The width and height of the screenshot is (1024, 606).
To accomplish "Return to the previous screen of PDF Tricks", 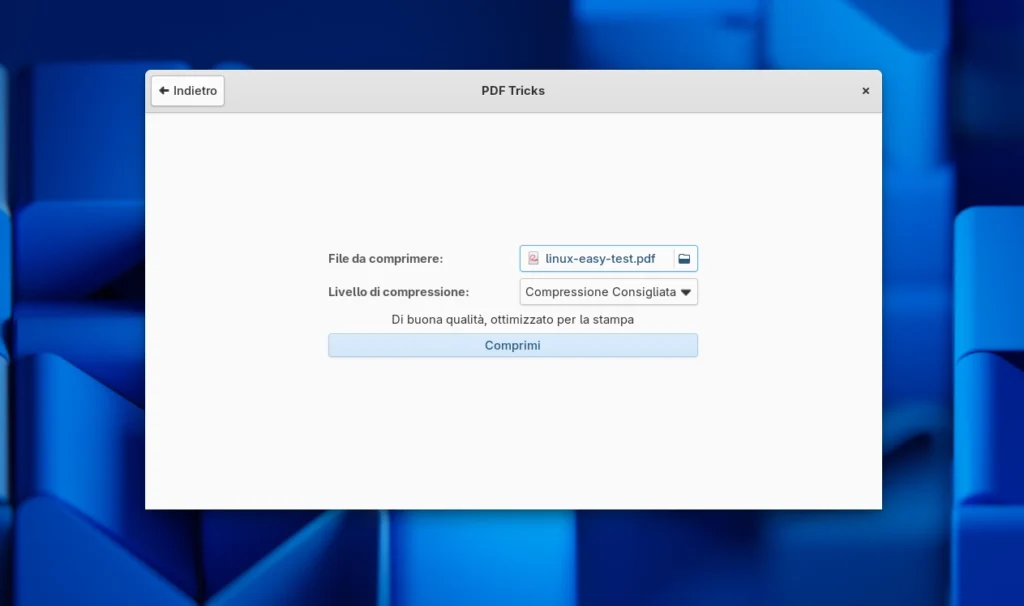I will click(x=187, y=90).
